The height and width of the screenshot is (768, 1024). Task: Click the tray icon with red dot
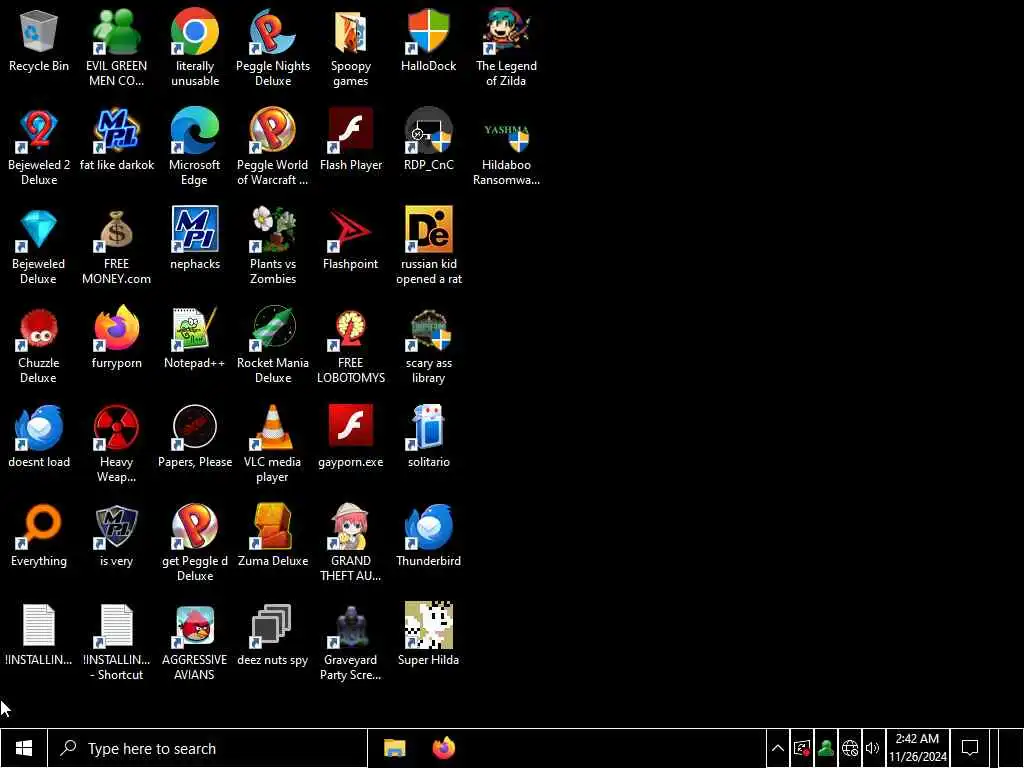pyautogui.click(x=802, y=748)
